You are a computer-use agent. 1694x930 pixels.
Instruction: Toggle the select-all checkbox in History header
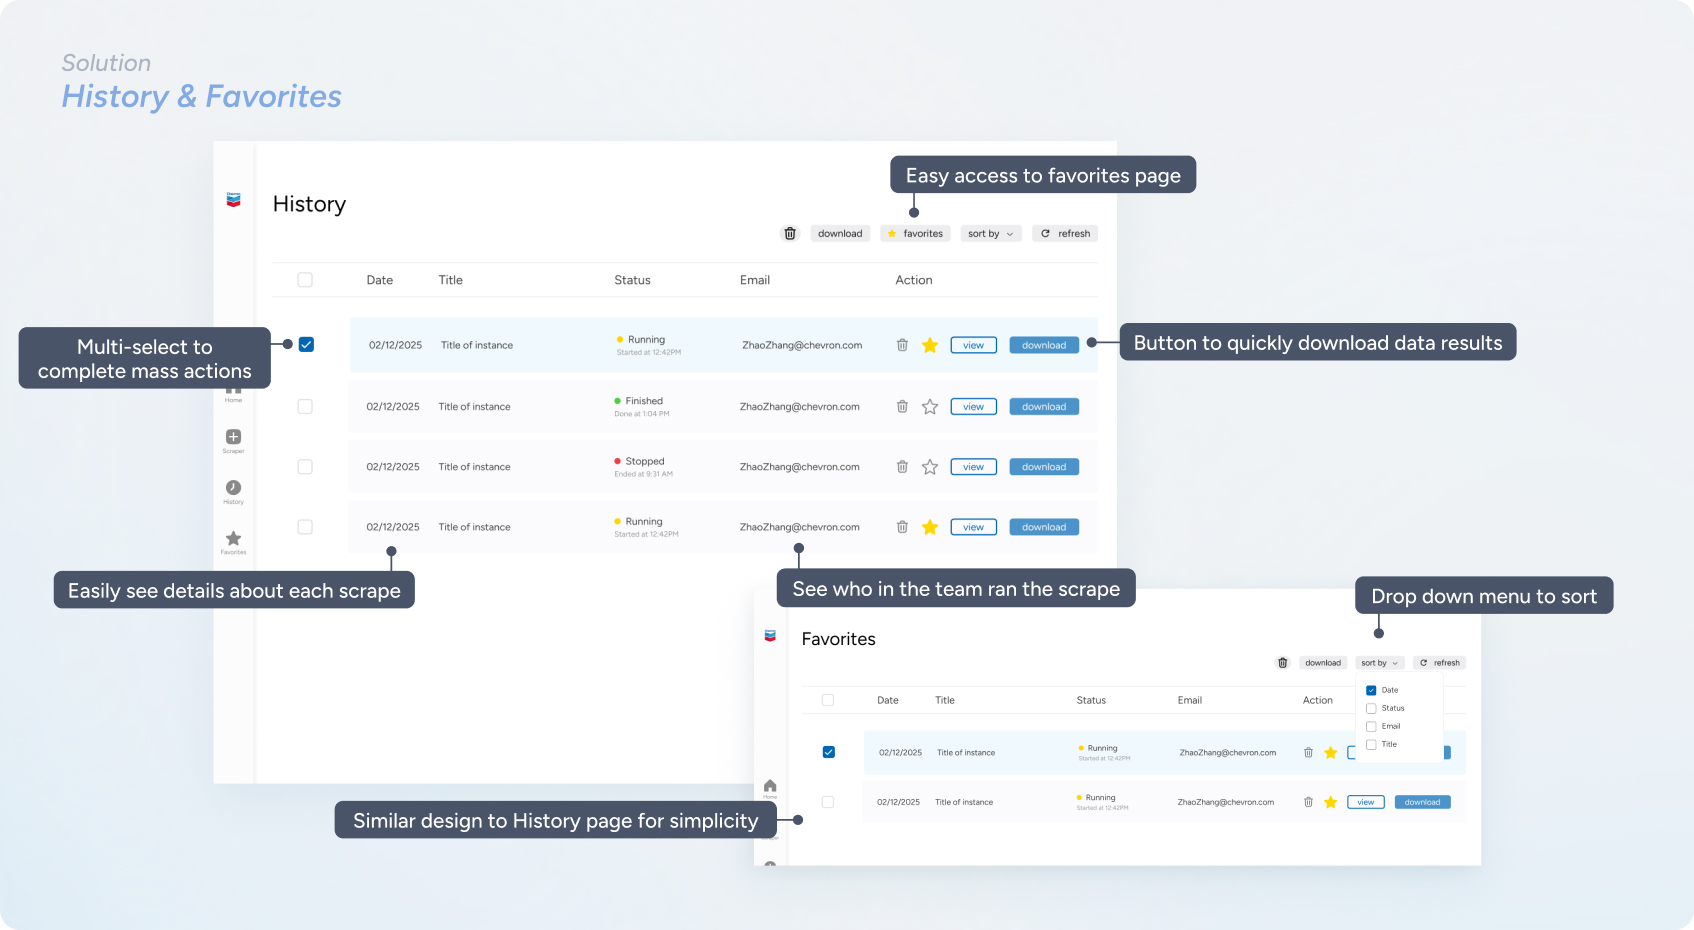pos(305,280)
